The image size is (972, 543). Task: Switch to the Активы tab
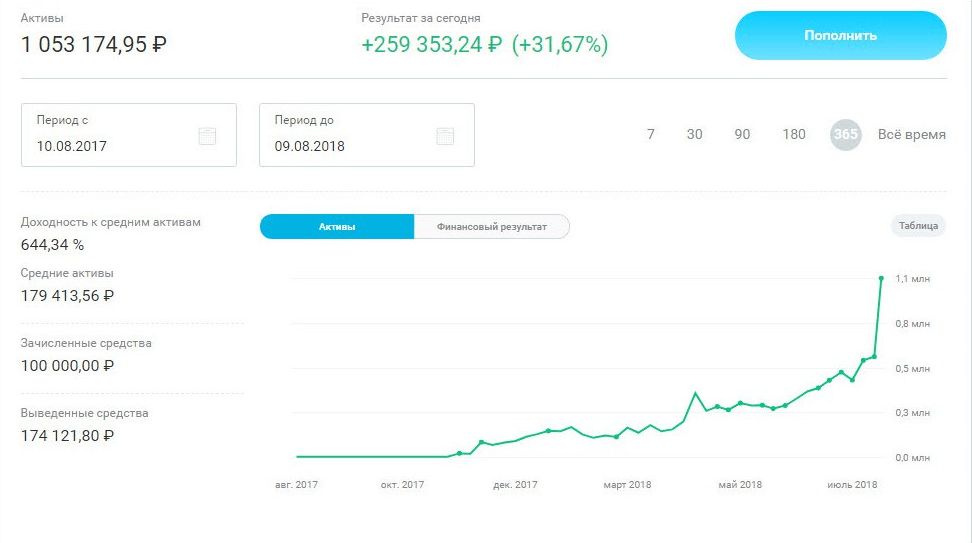(337, 227)
